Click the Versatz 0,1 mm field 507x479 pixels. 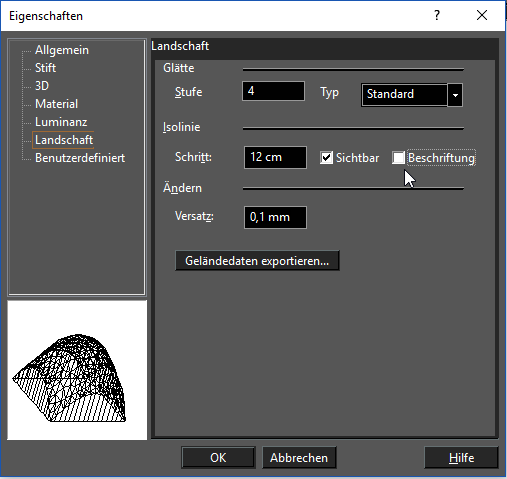275,217
